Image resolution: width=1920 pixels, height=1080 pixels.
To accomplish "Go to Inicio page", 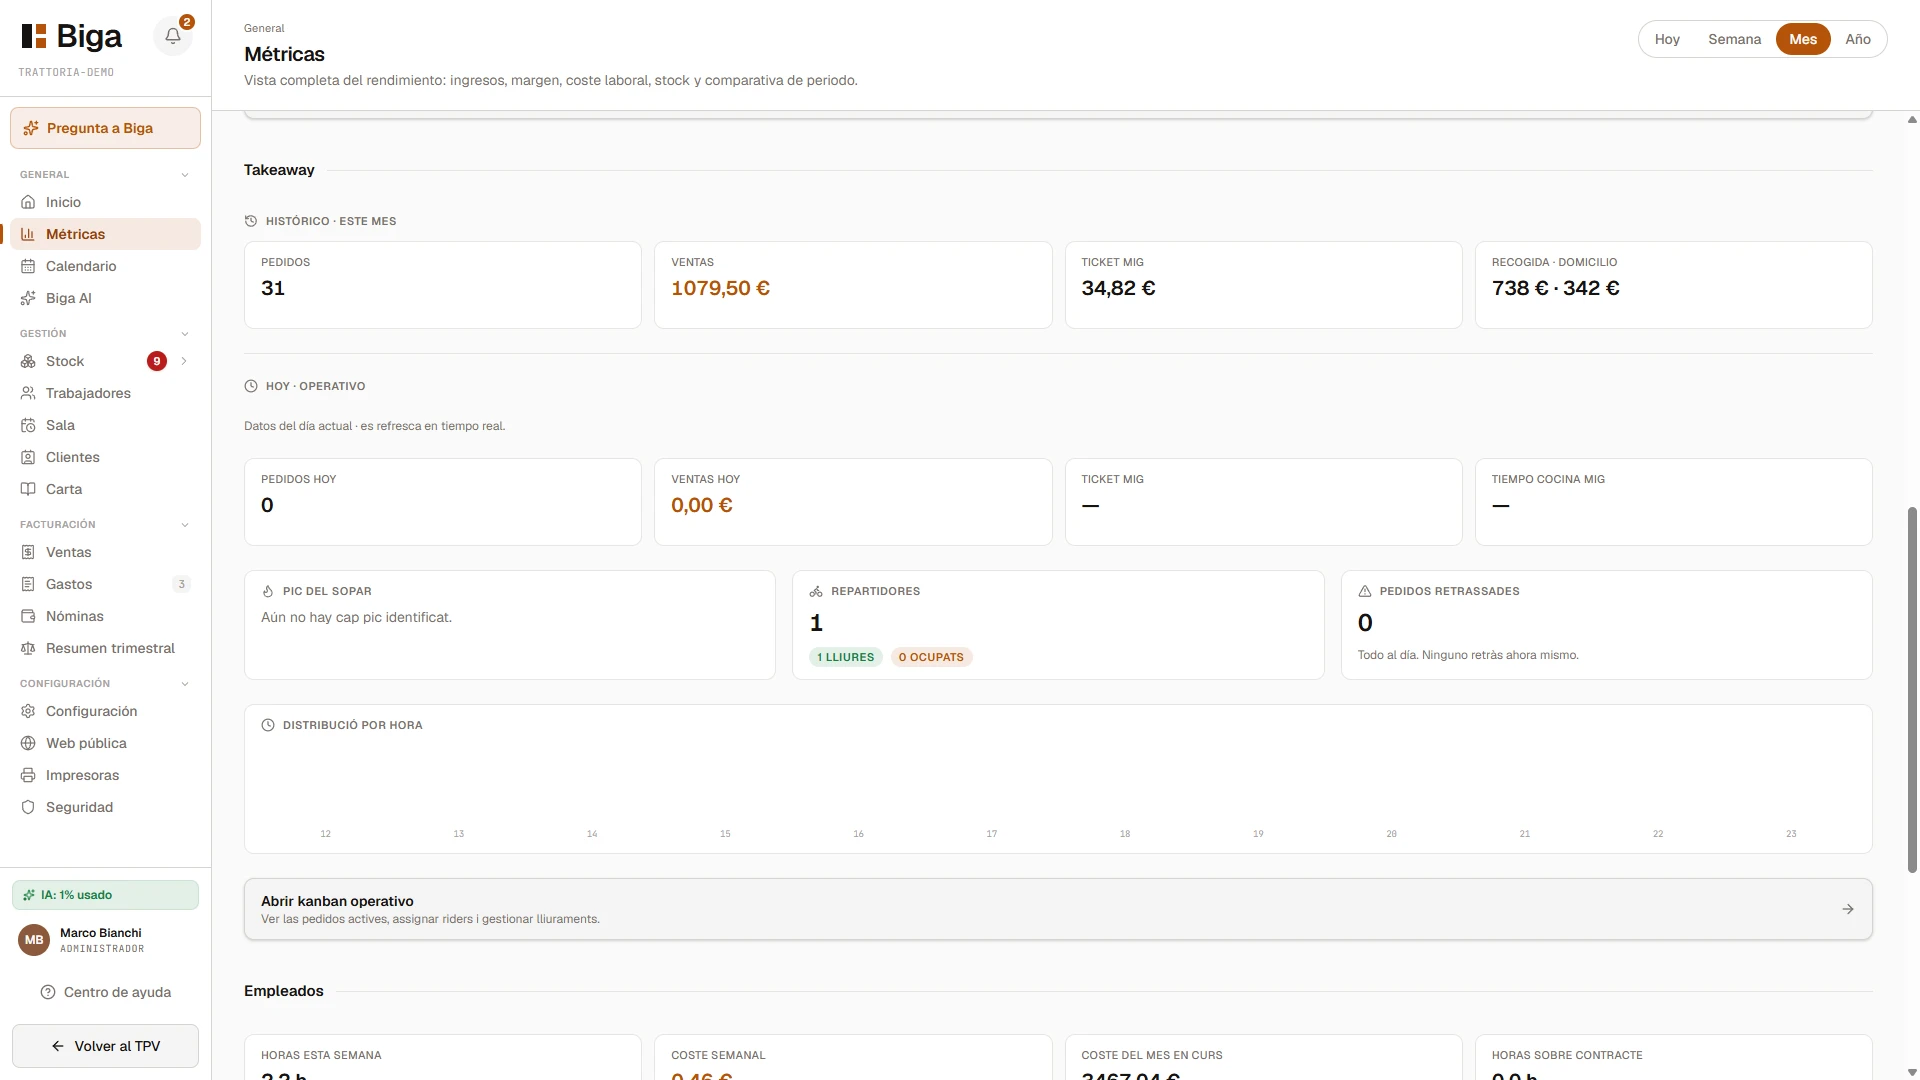I will [105, 202].
